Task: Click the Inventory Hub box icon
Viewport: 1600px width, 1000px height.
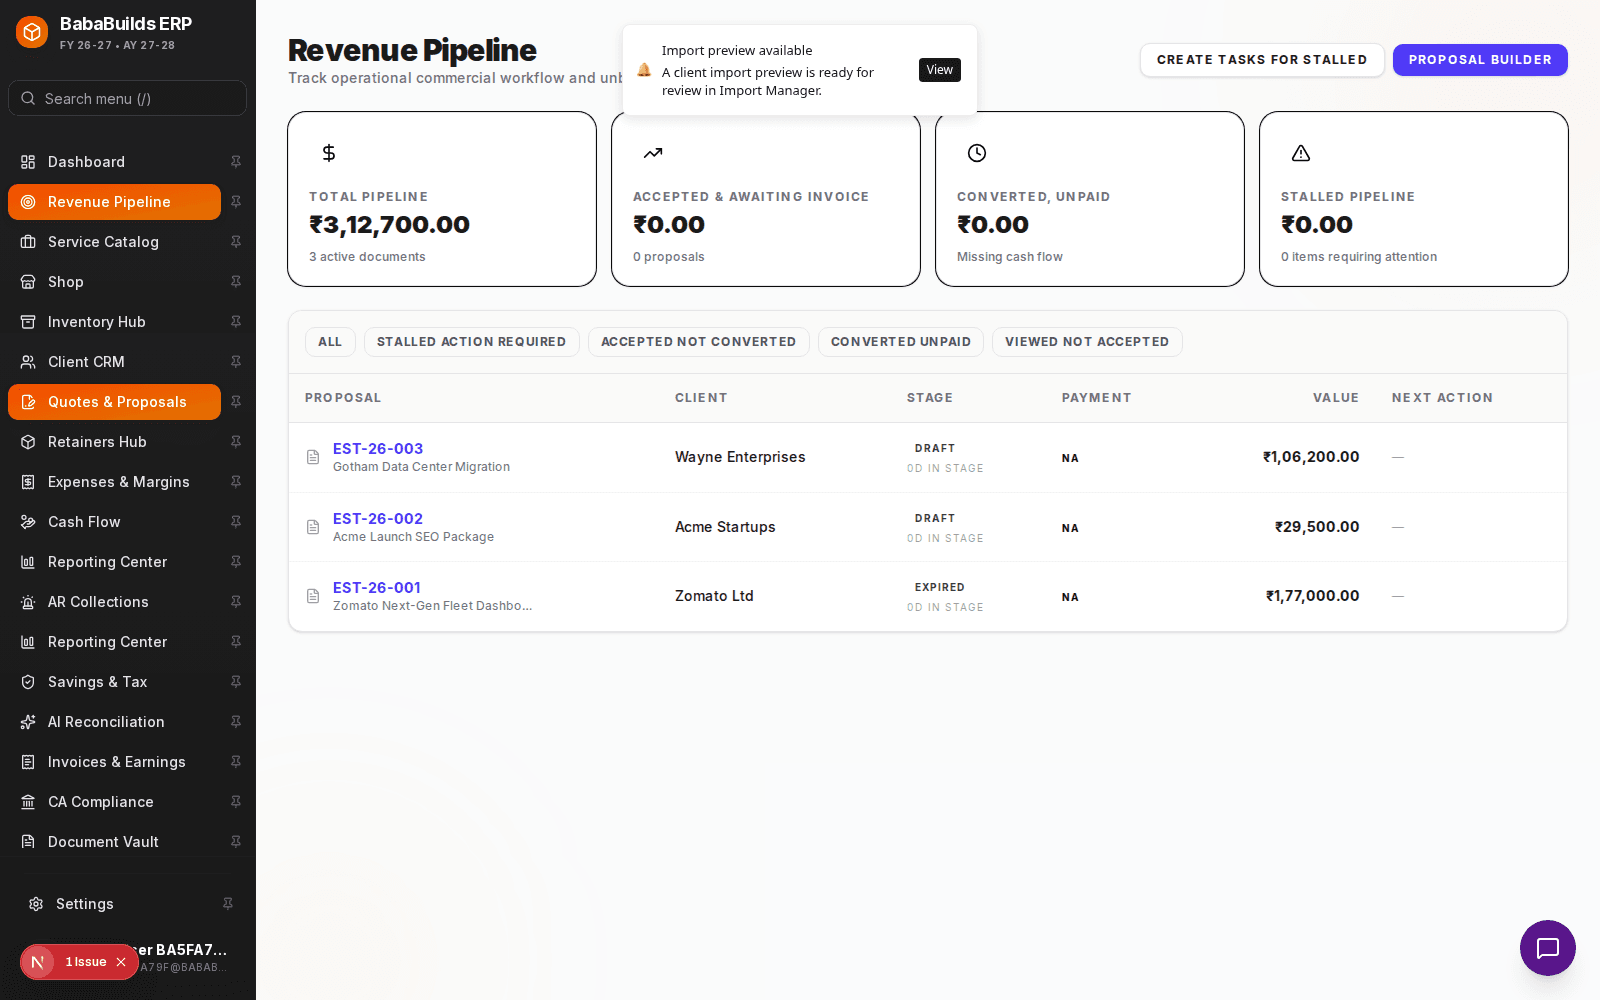Action: 28,322
